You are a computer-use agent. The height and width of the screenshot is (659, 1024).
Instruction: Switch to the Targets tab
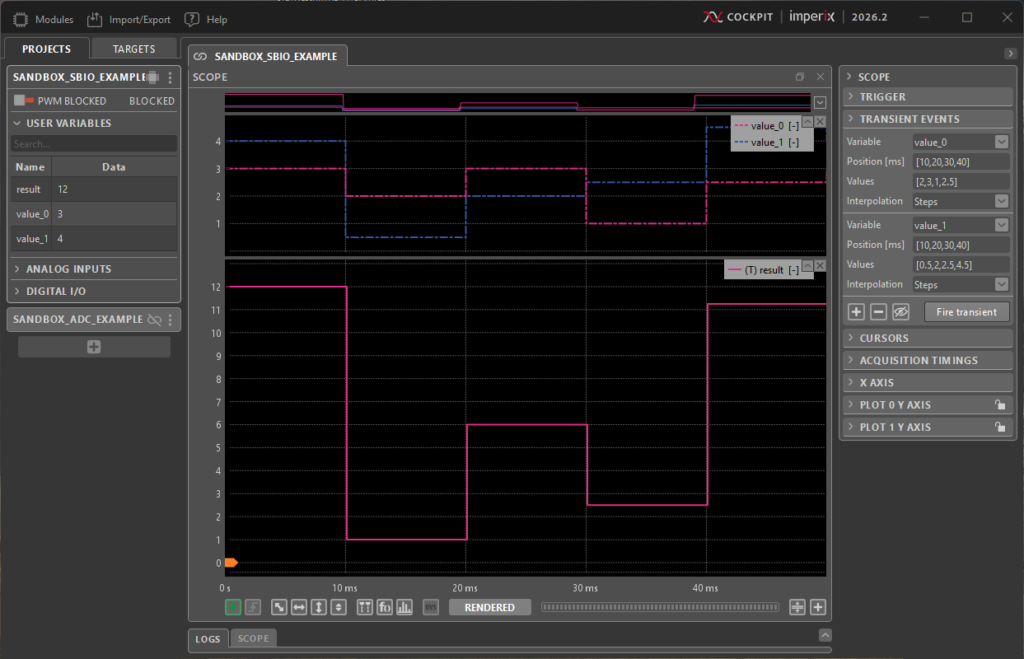[133, 48]
